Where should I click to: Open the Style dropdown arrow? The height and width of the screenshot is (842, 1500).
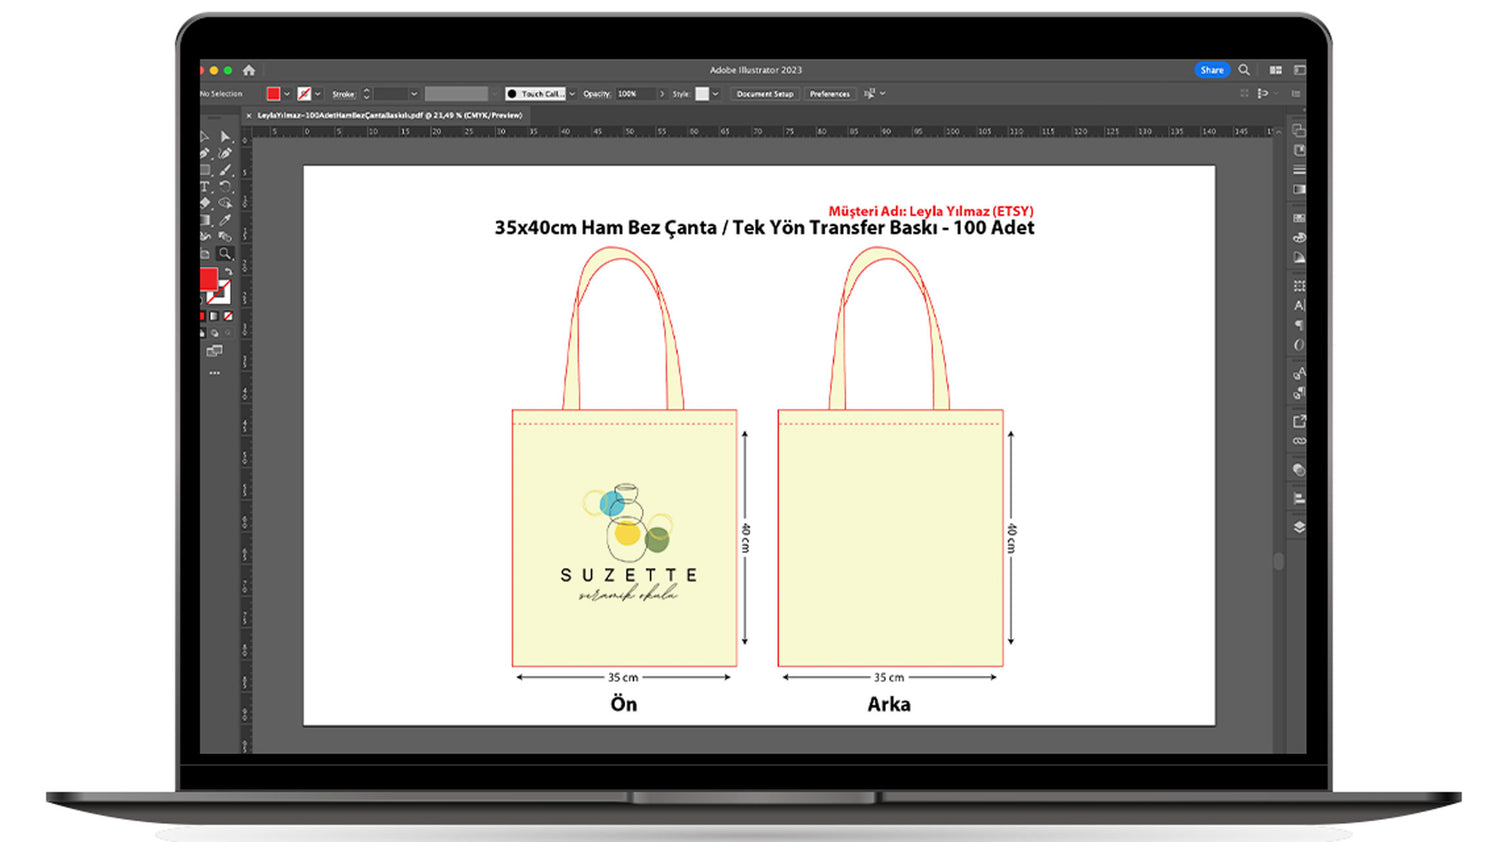(715, 94)
